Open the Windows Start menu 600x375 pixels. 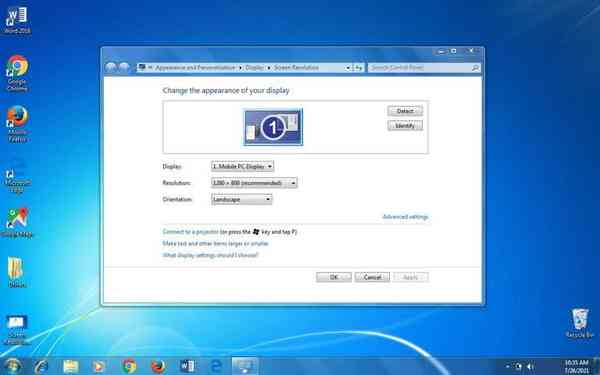click(13, 366)
